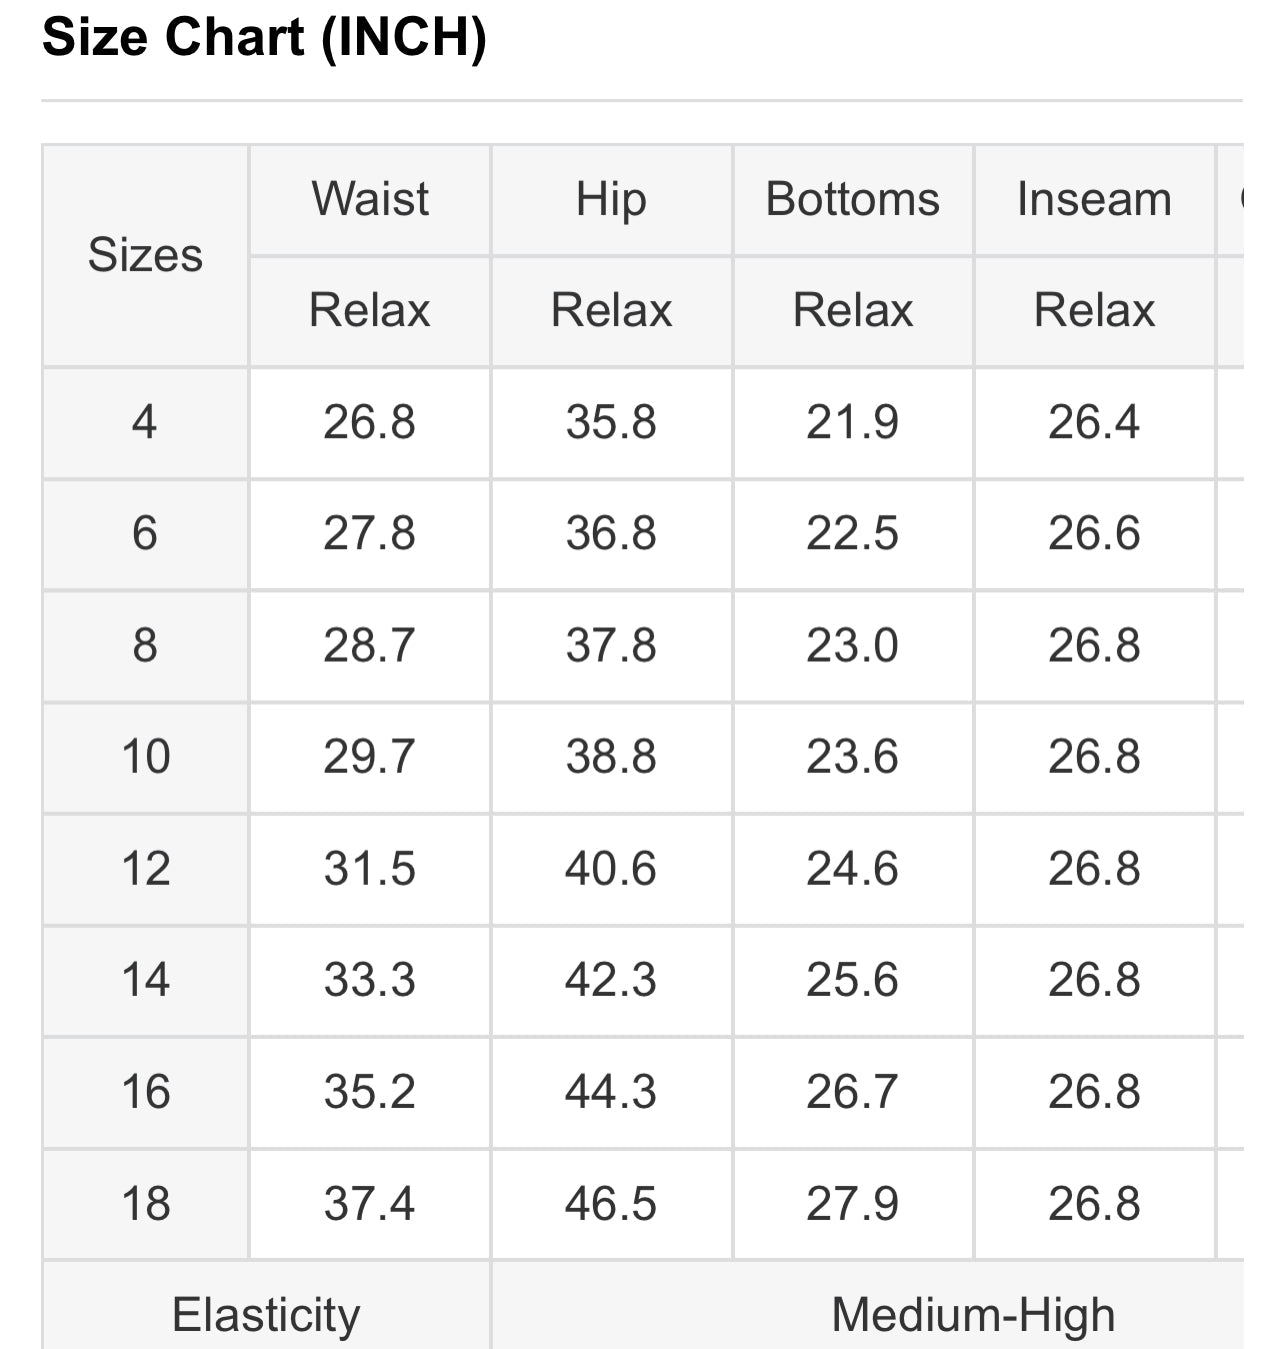The image size is (1284, 1349).
Task: Click Relax subheader under Waist
Action: point(370,310)
